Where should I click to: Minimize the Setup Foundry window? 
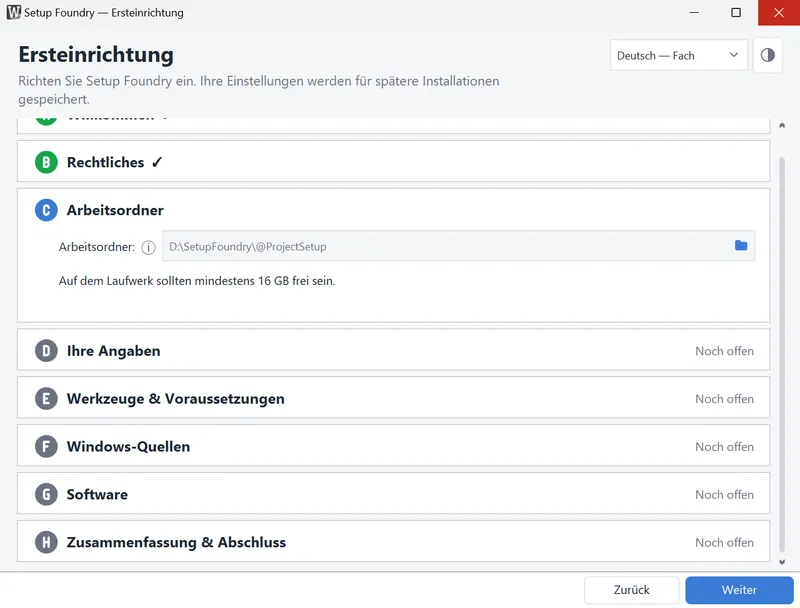point(694,12)
